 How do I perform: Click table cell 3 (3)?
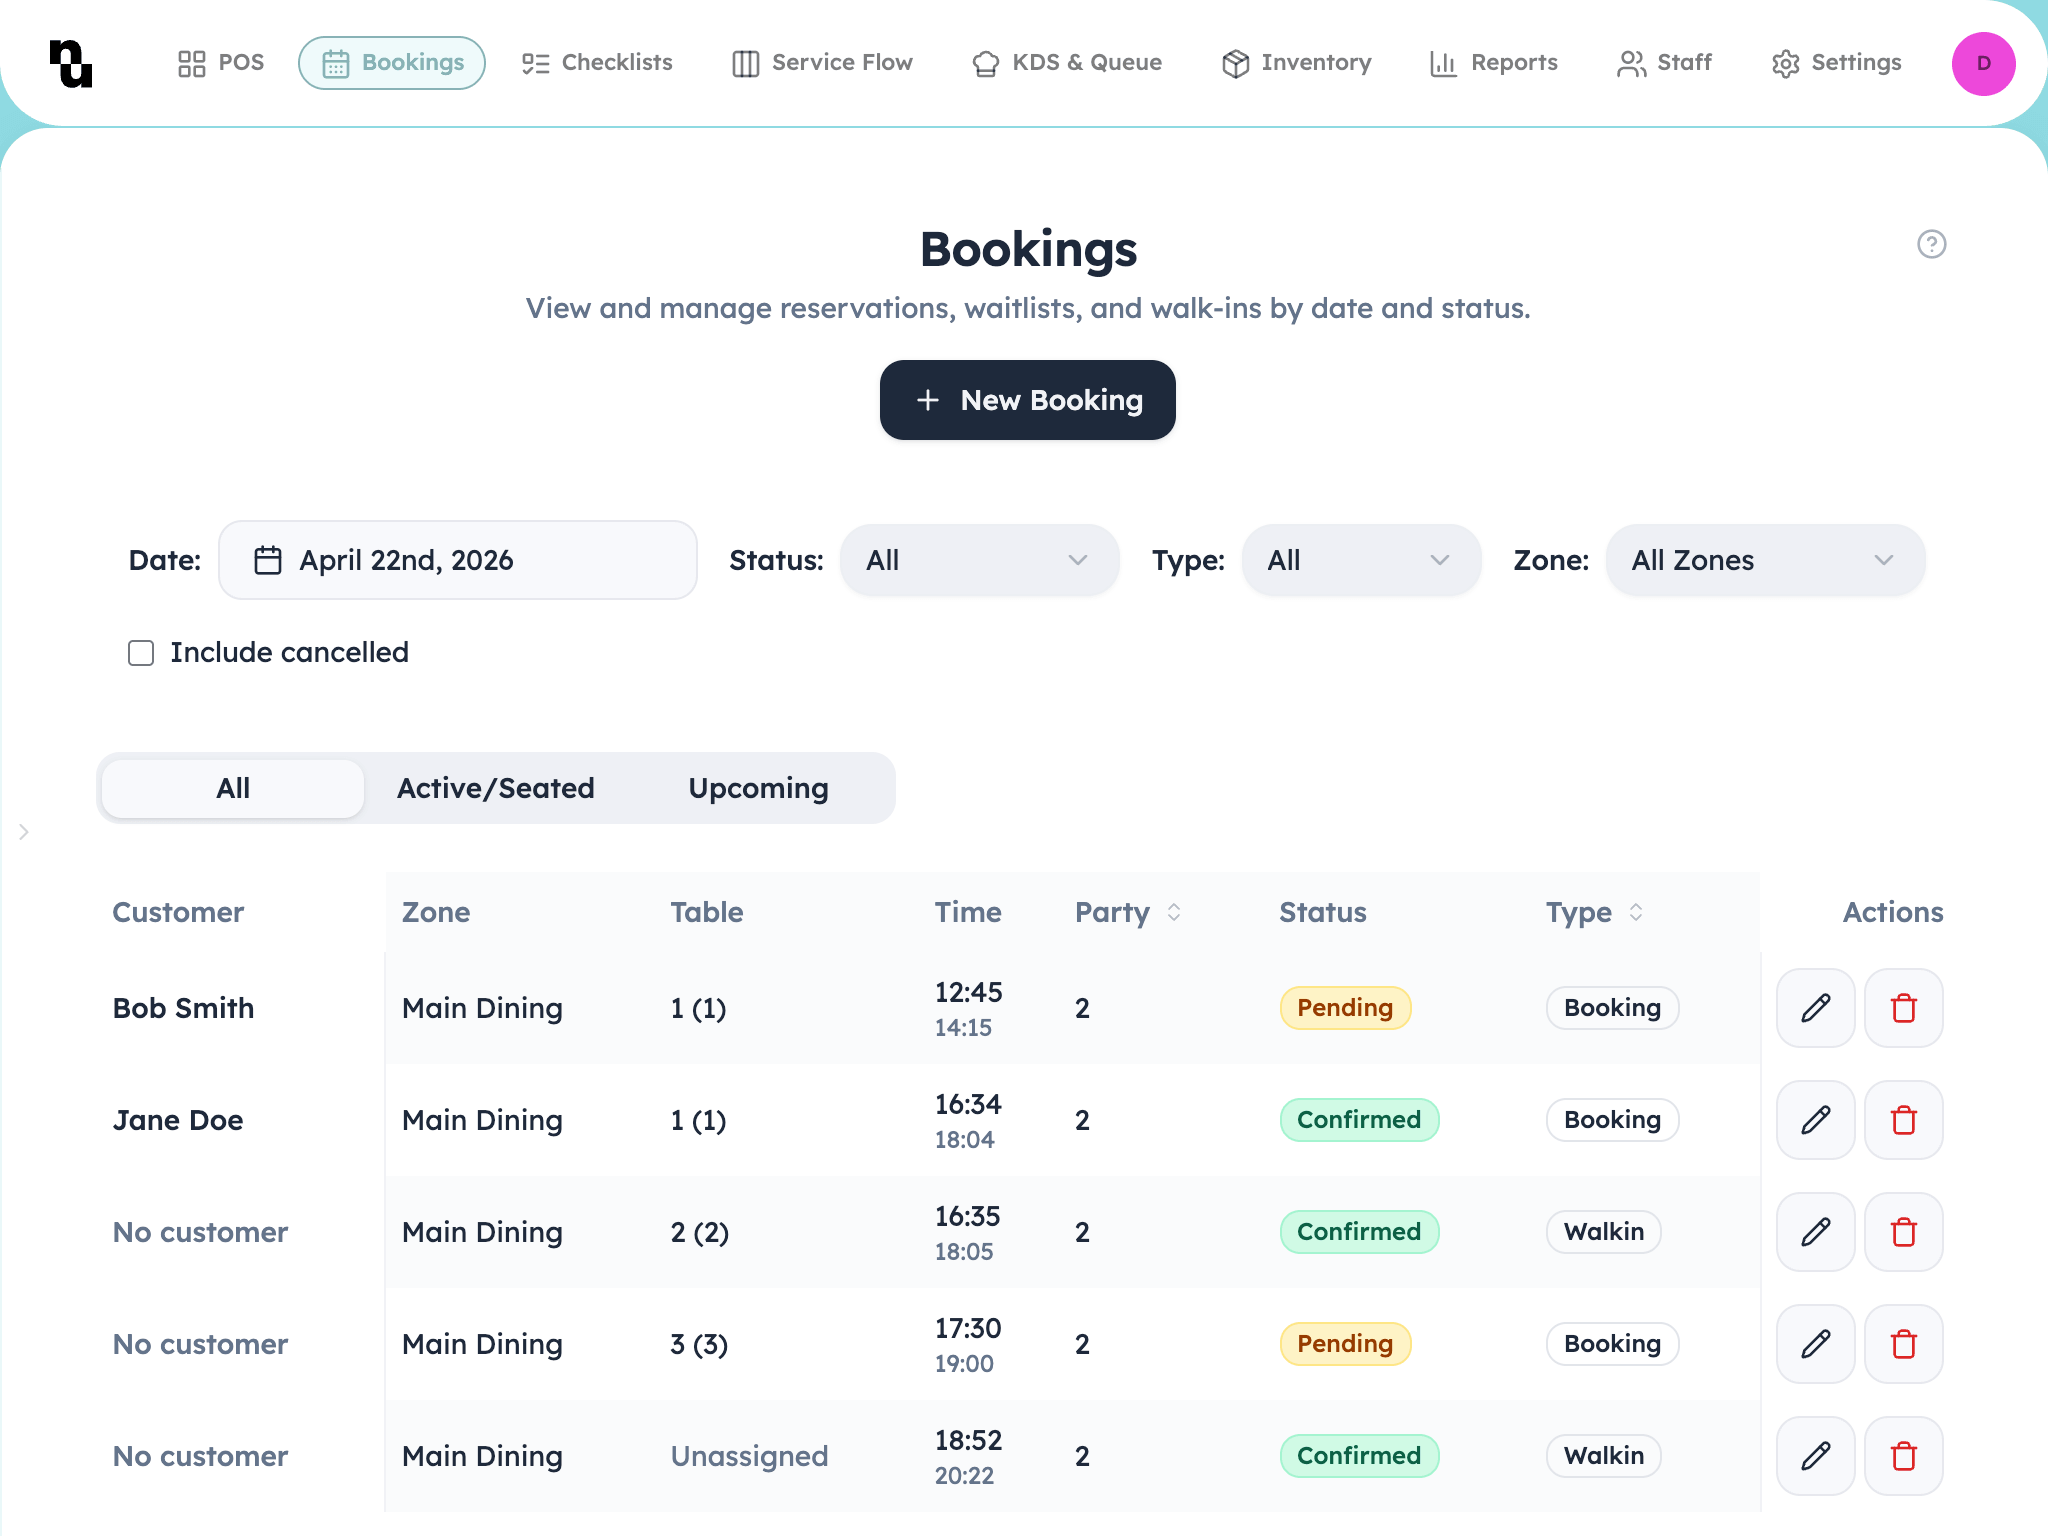[699, 1344]
